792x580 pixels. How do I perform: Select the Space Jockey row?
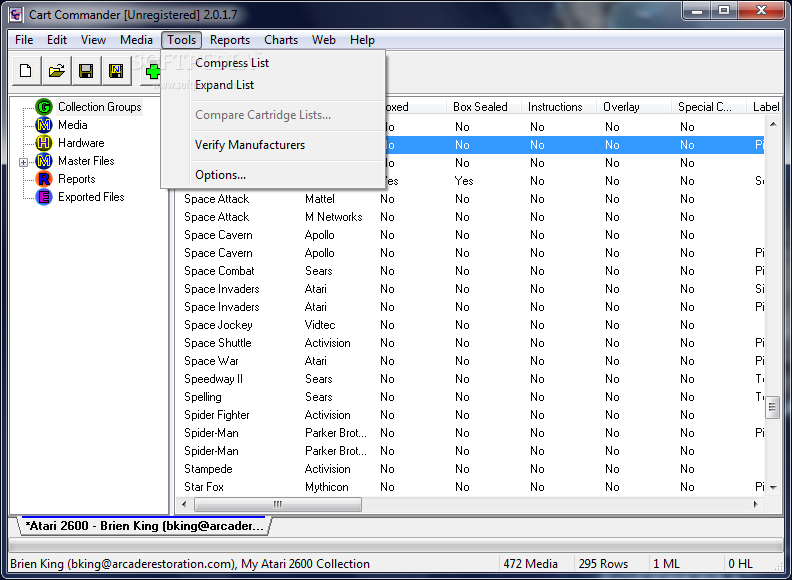(470, 325)
